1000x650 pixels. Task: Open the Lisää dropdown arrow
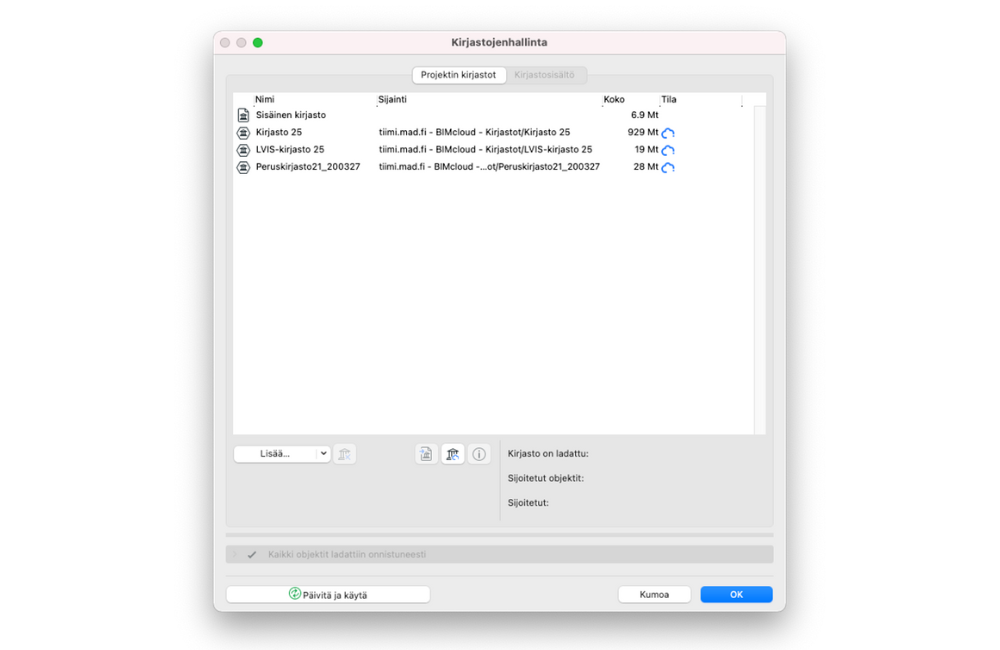(323, 454)
